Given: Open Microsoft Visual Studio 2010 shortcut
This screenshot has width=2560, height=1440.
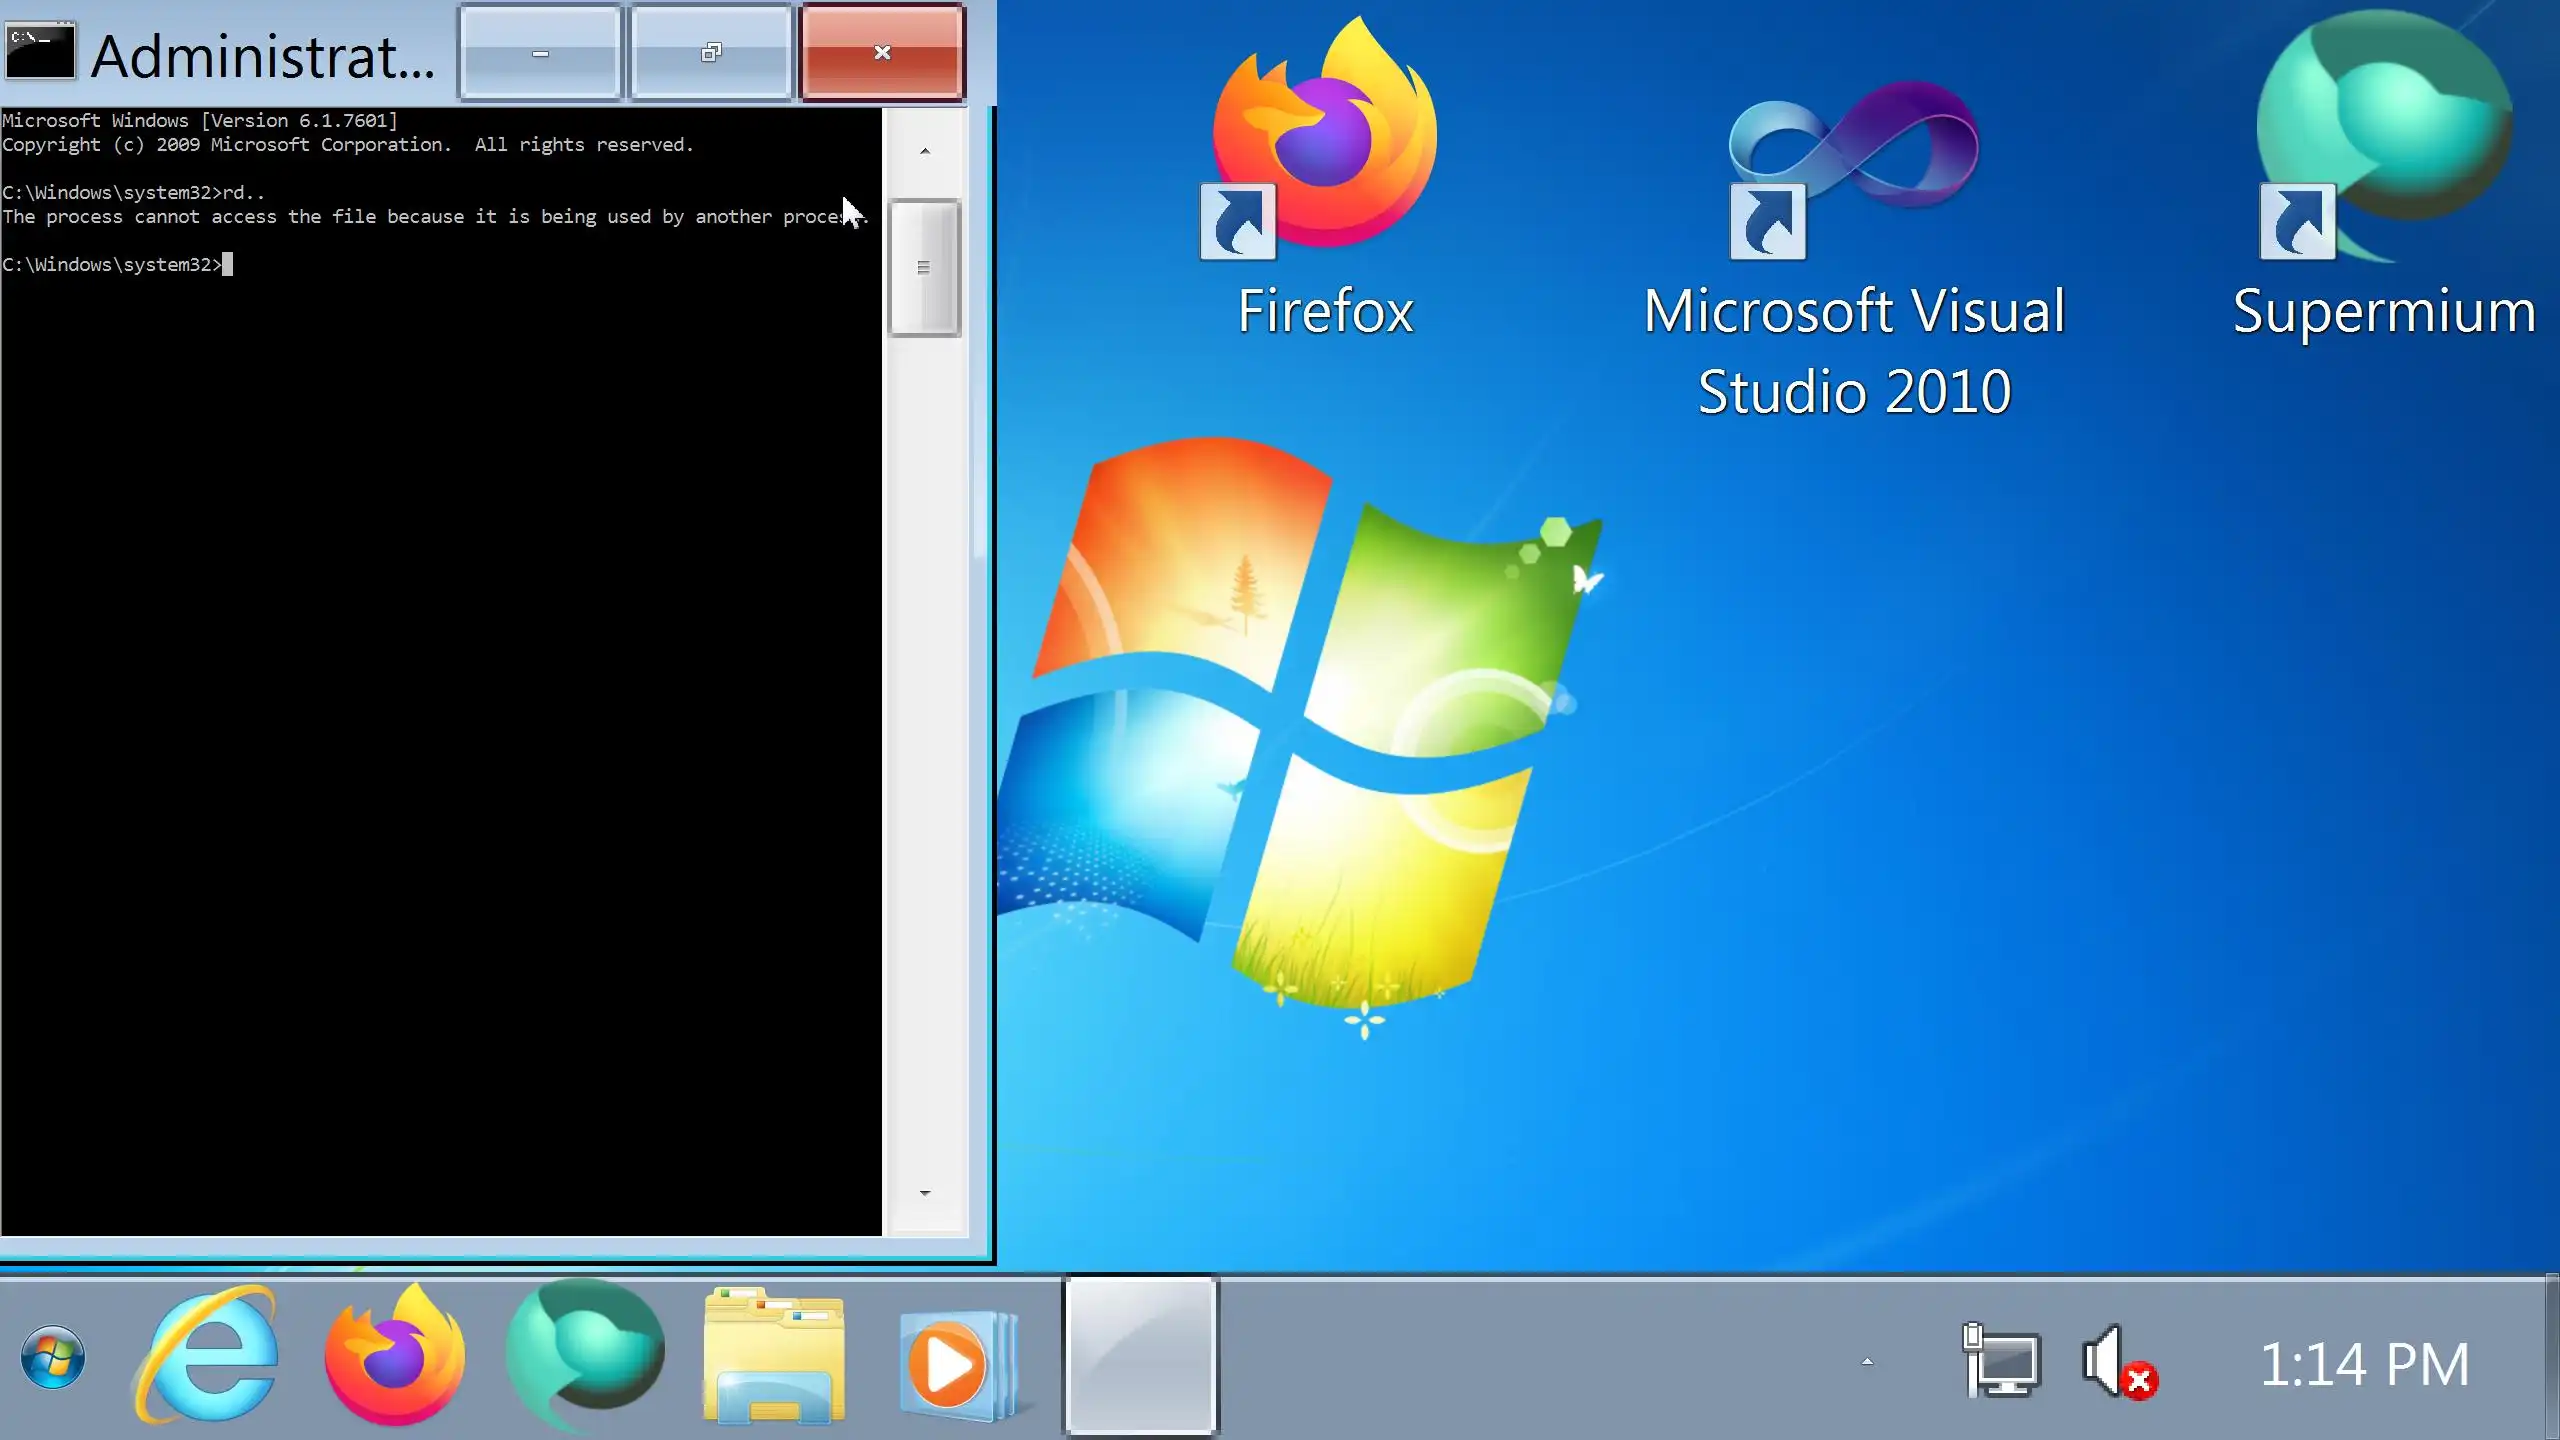Looking at the screenshot, I should click(x=1853, y=150).
